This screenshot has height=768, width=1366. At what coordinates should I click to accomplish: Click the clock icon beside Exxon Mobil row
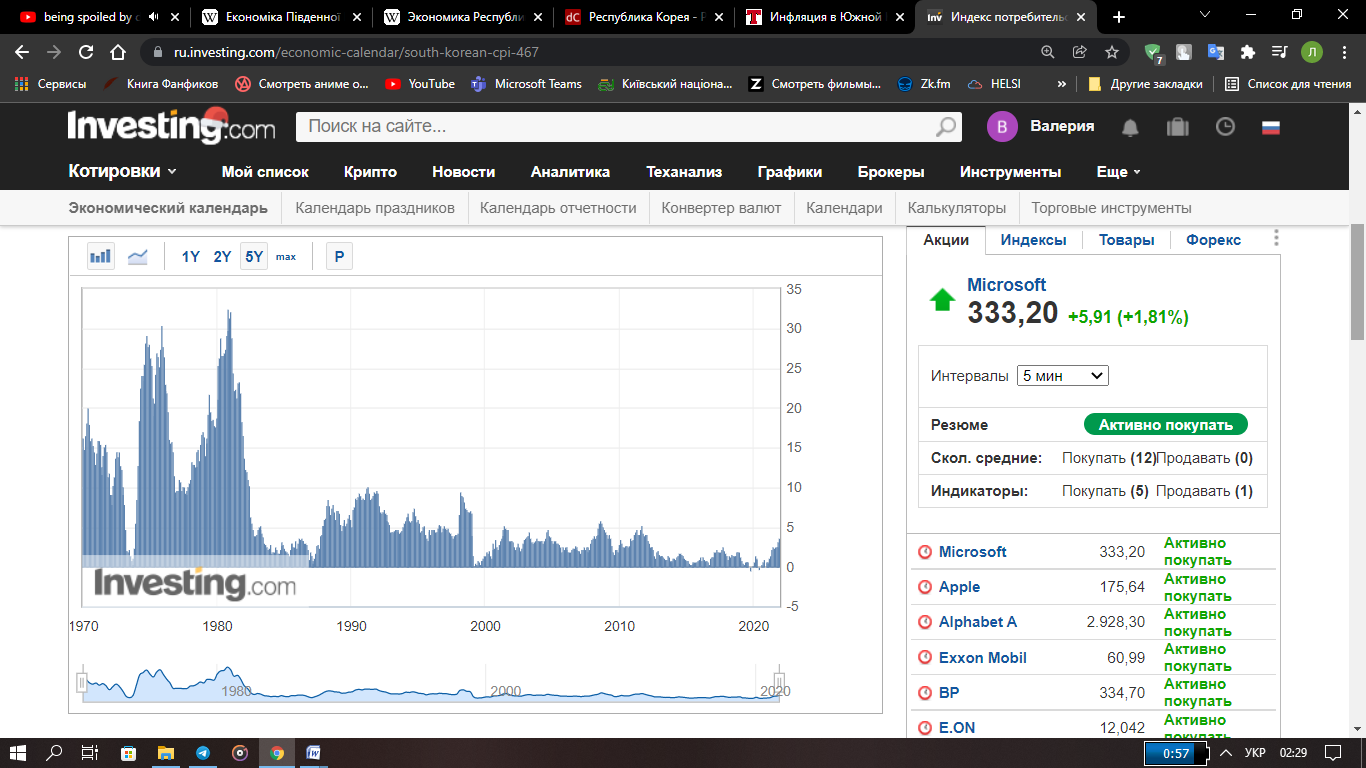[924, 658]
